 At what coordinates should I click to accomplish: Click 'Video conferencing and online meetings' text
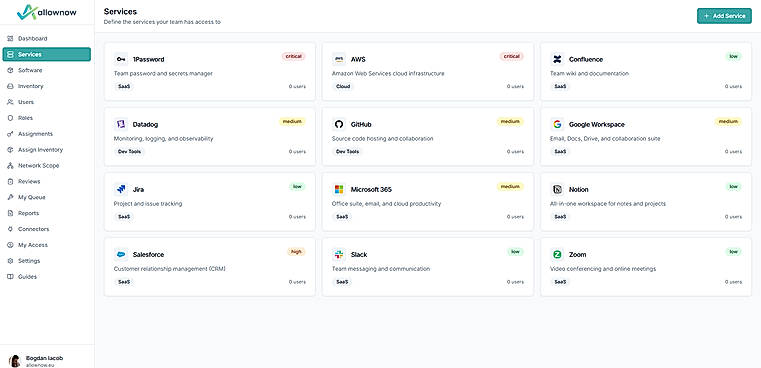tap(603, 268)
